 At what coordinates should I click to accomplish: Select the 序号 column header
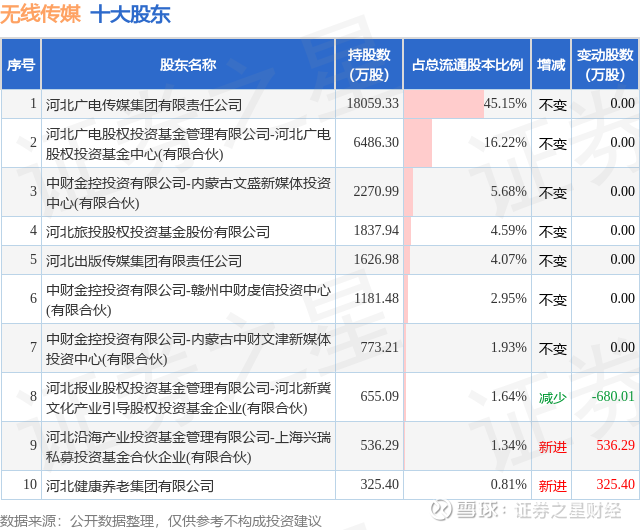click(x=20, y=65)
